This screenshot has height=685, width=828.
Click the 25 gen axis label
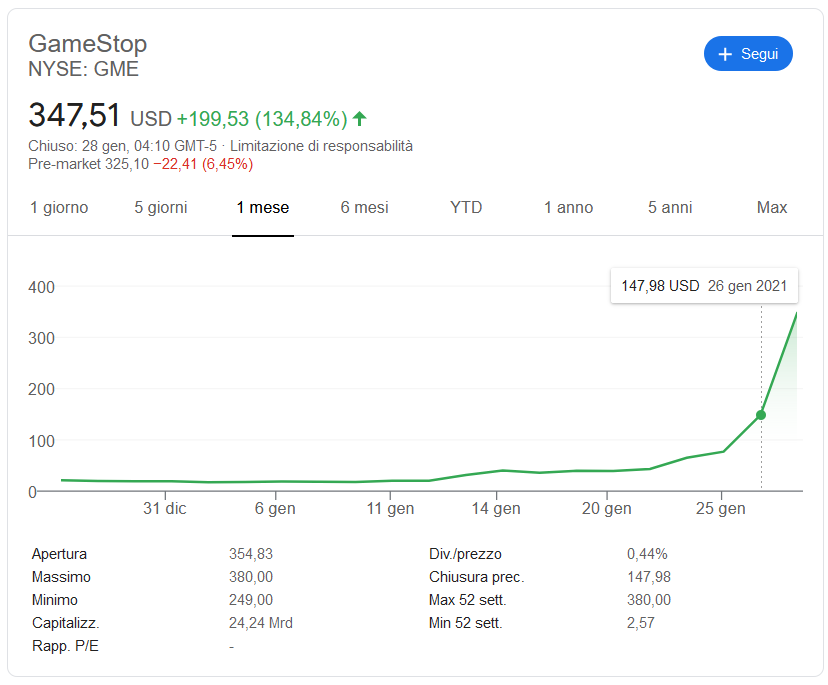(720, 509)
